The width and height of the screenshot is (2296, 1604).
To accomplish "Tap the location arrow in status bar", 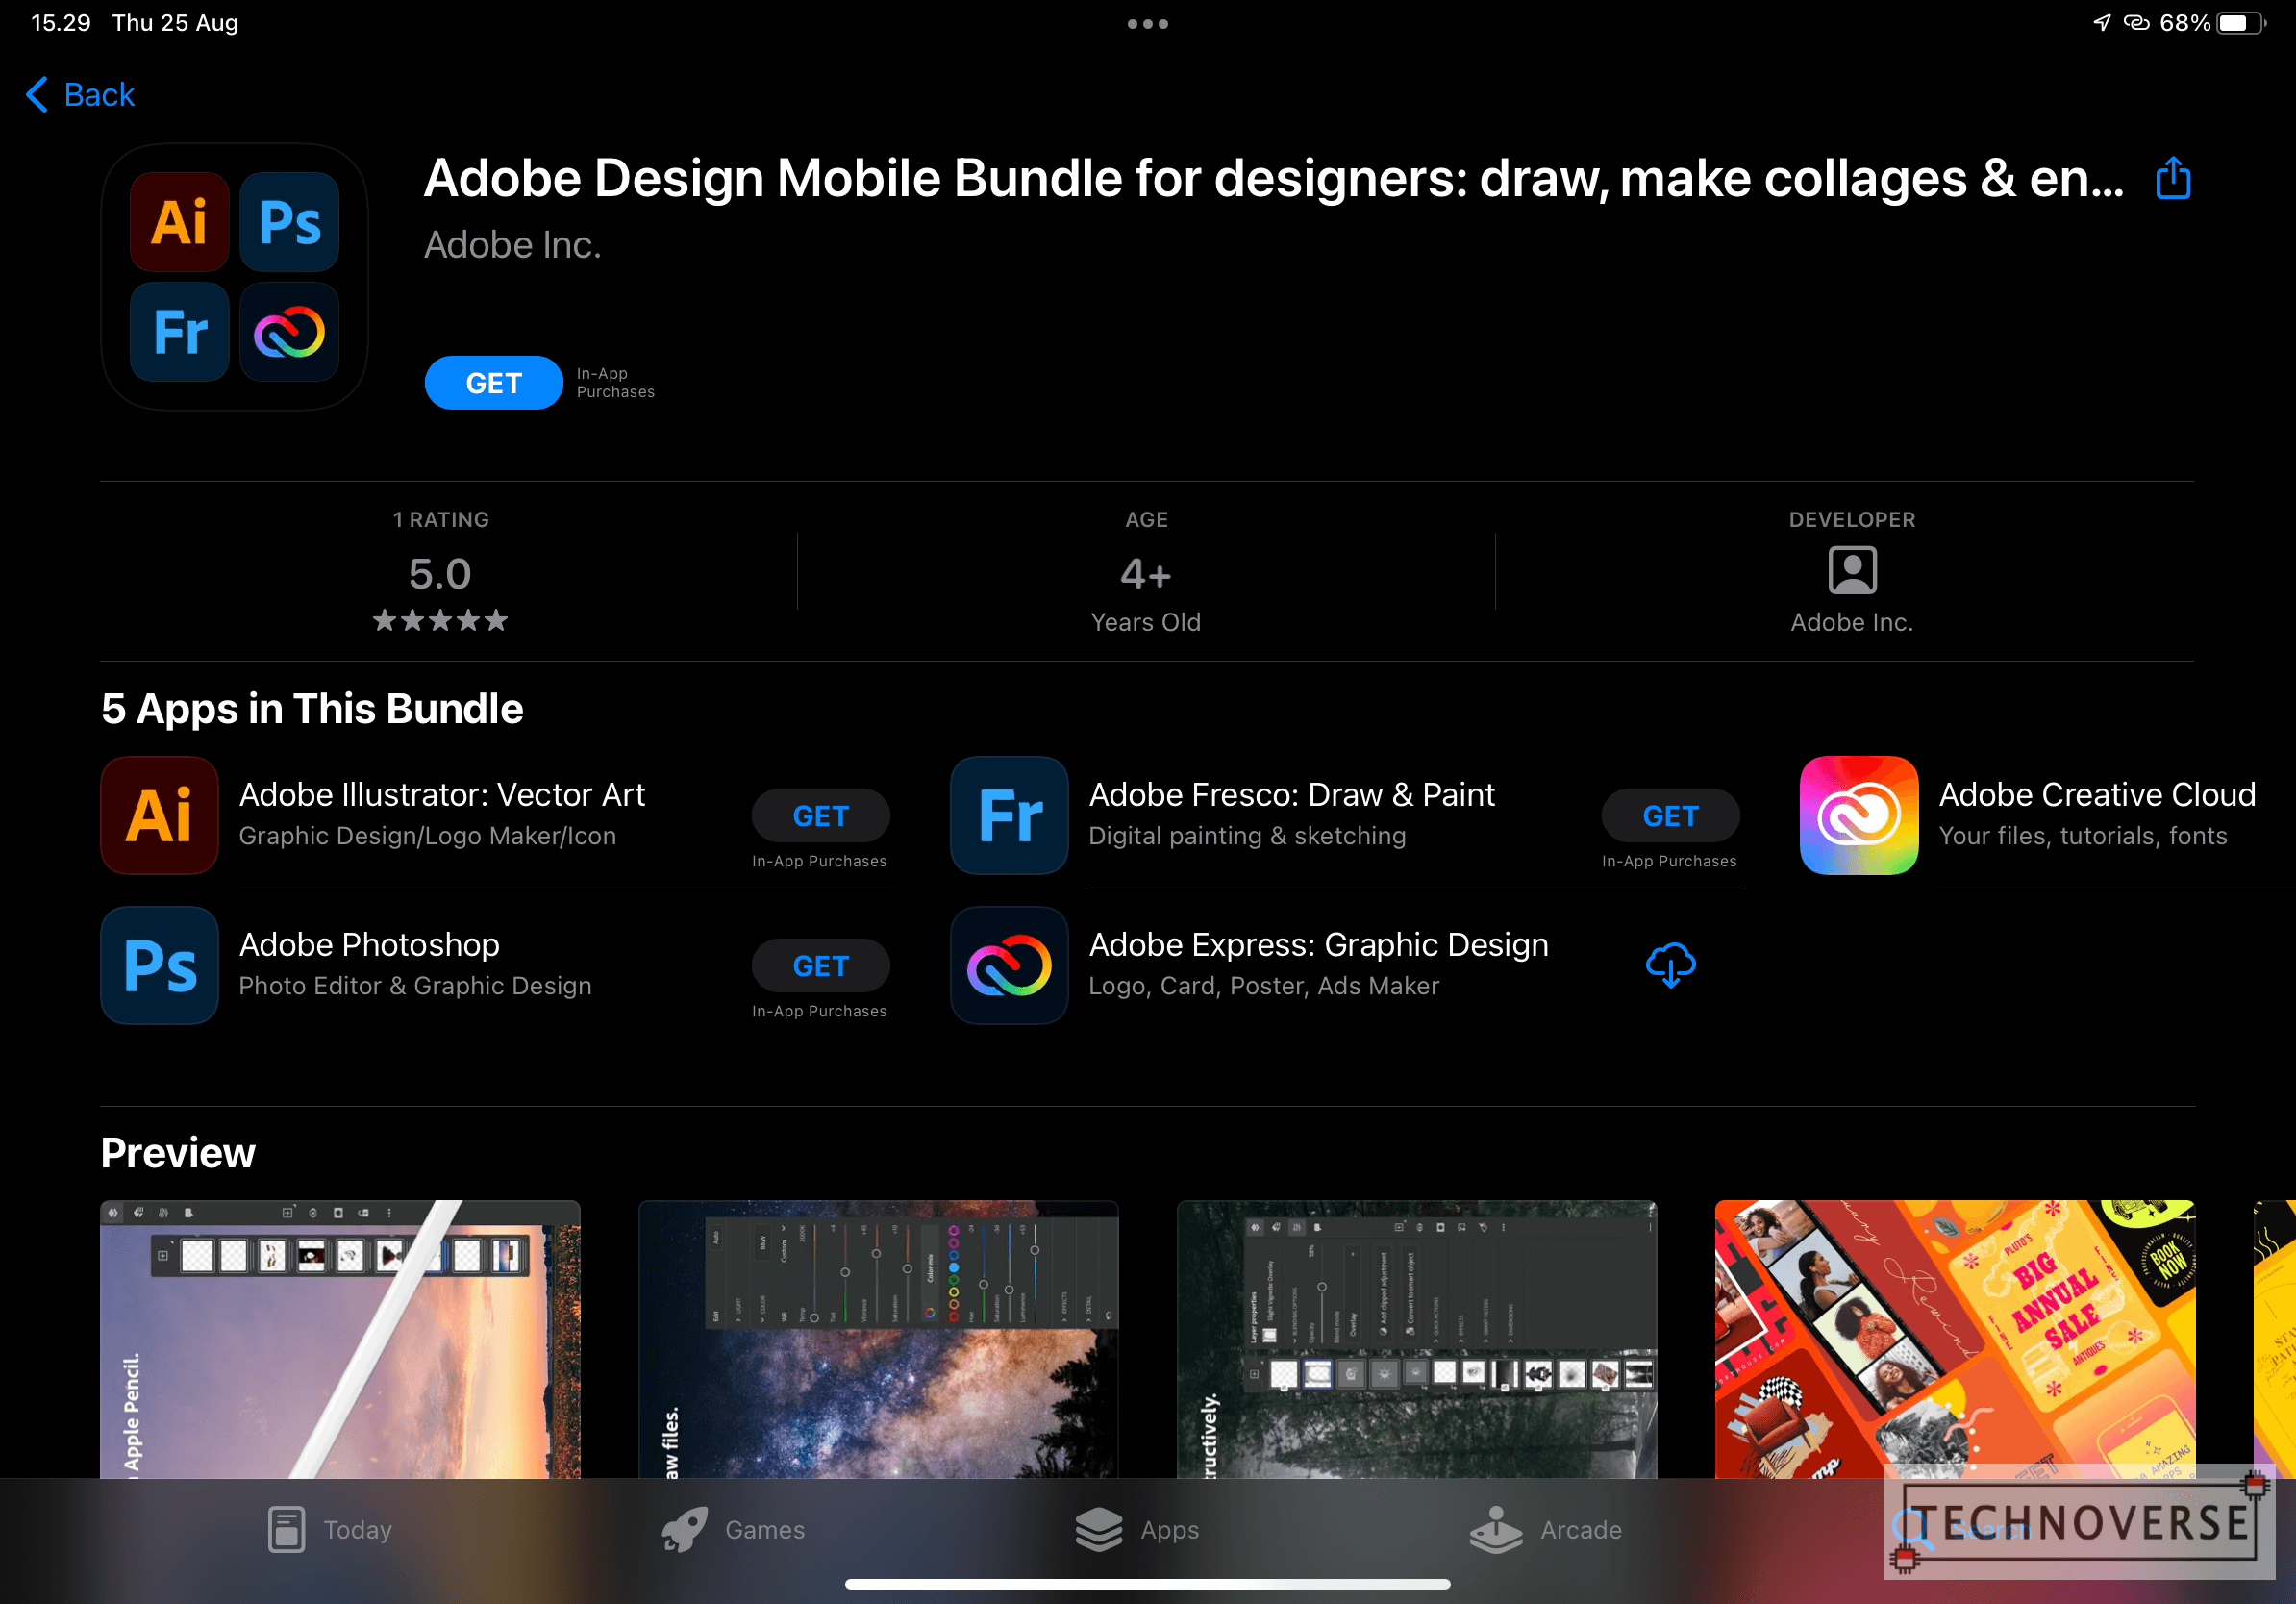I will pos(2102,22).
